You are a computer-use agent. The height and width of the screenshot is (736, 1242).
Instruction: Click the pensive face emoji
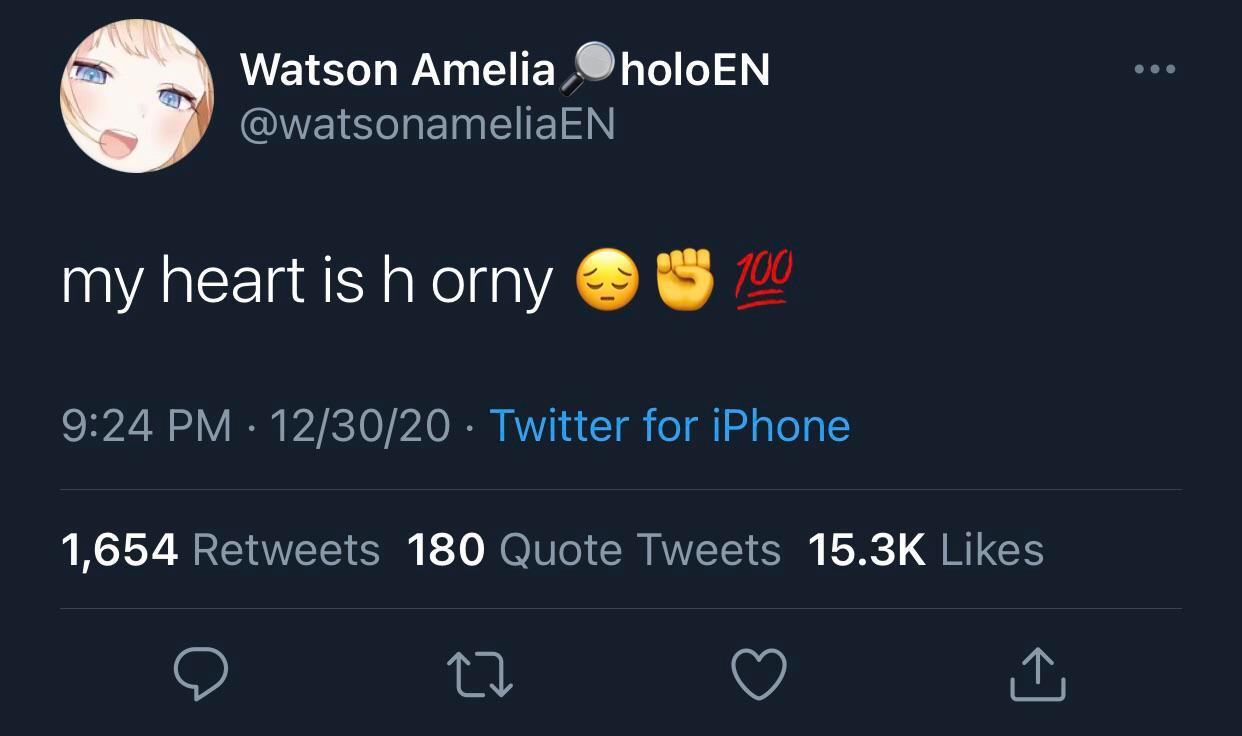coord(607,282)
